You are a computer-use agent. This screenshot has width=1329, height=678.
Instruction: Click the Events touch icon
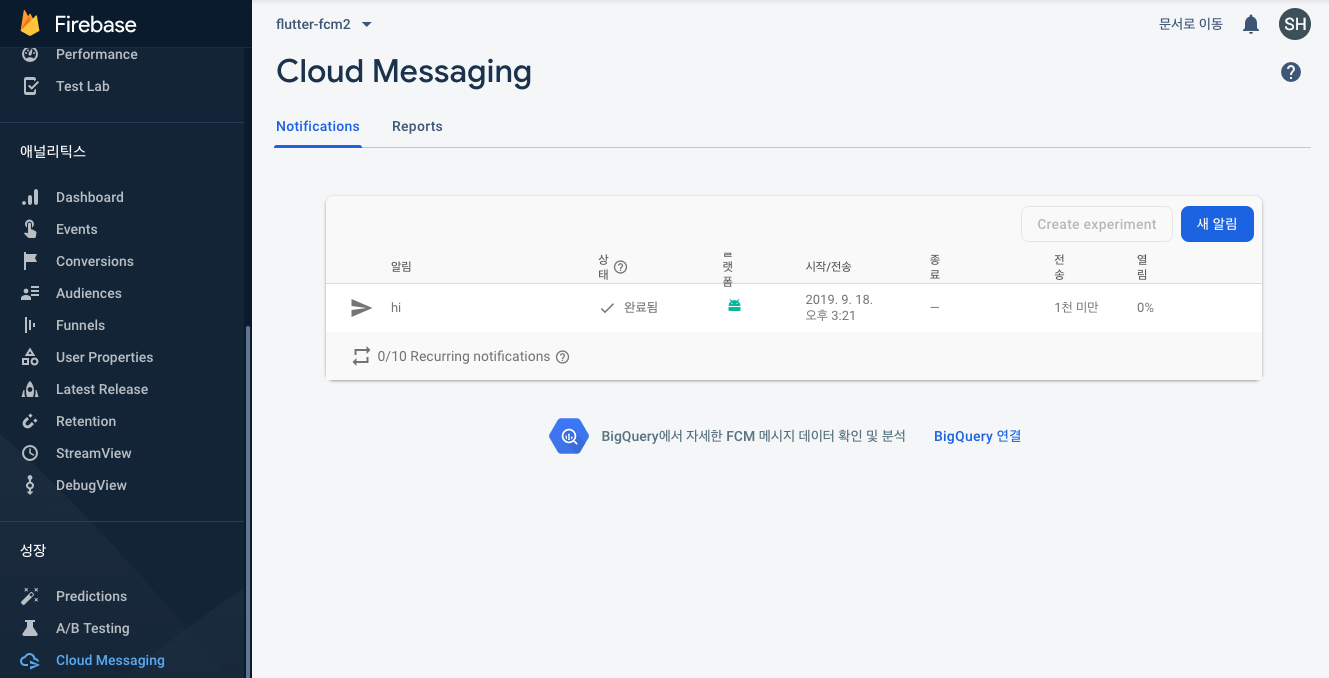pos(30,229)
